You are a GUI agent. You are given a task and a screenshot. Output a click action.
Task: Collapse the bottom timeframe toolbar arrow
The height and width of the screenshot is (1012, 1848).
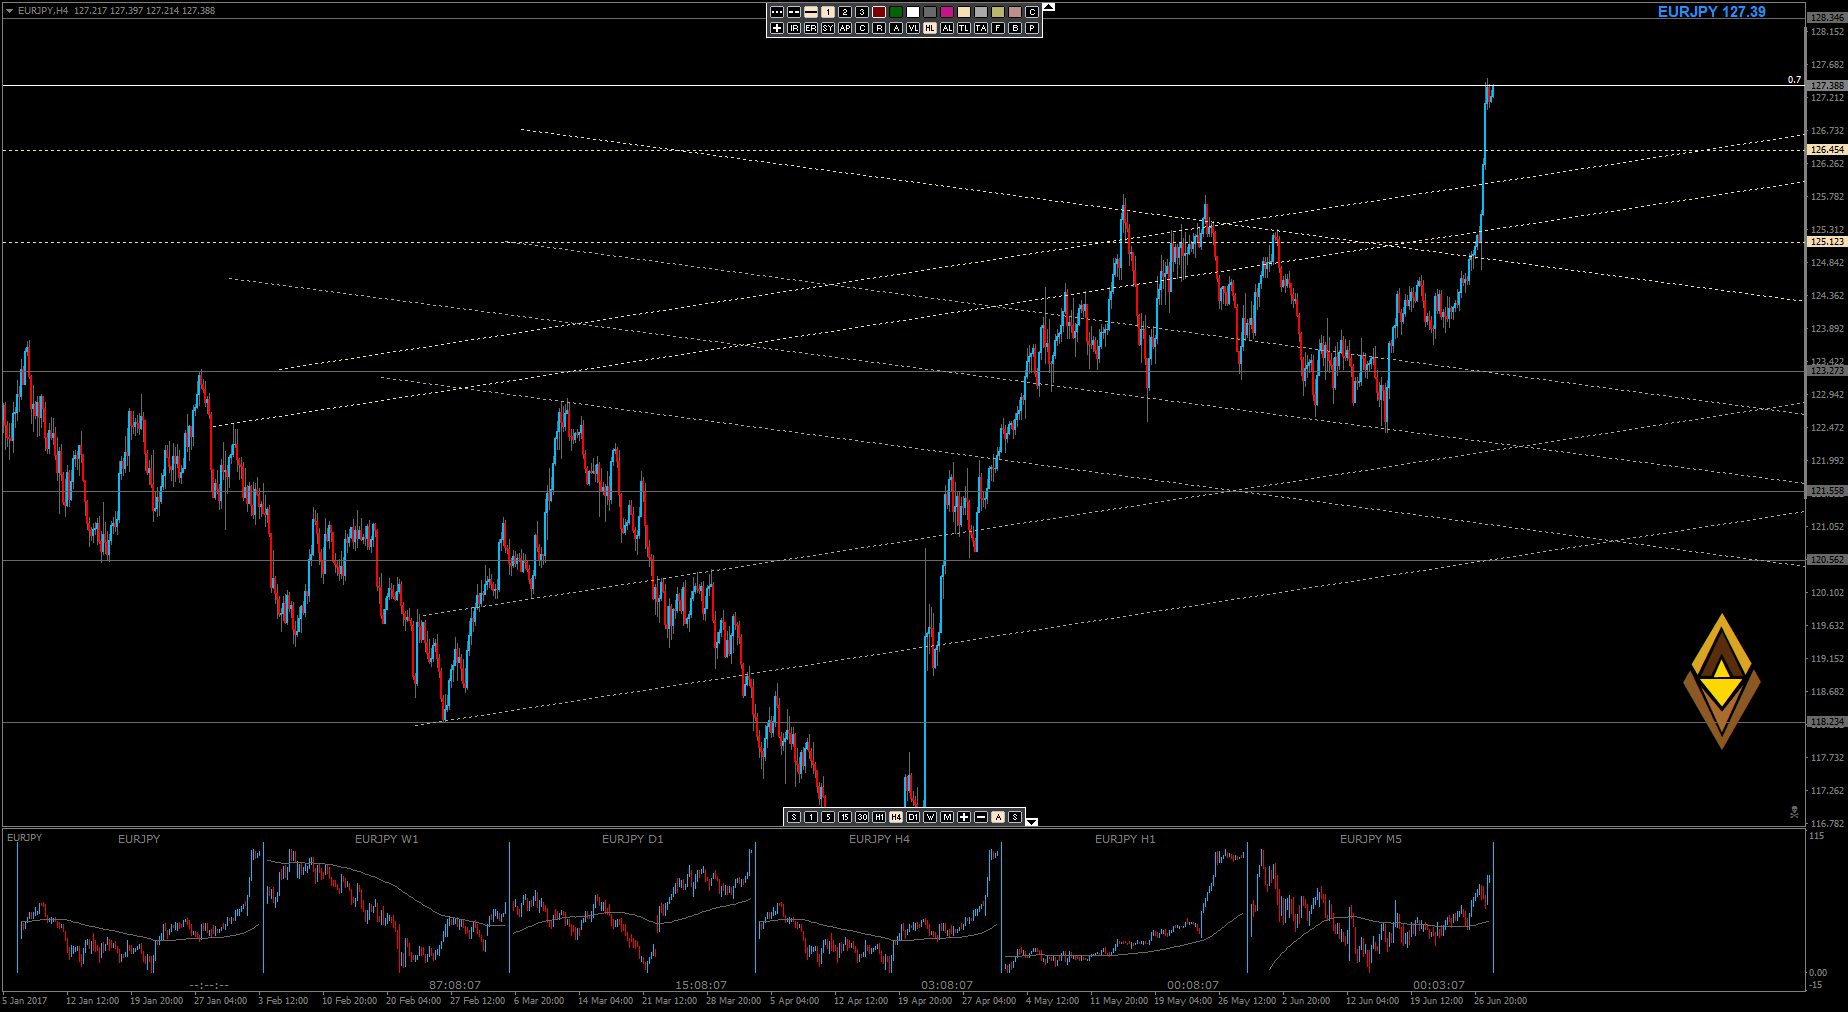tap(1032, 822)
